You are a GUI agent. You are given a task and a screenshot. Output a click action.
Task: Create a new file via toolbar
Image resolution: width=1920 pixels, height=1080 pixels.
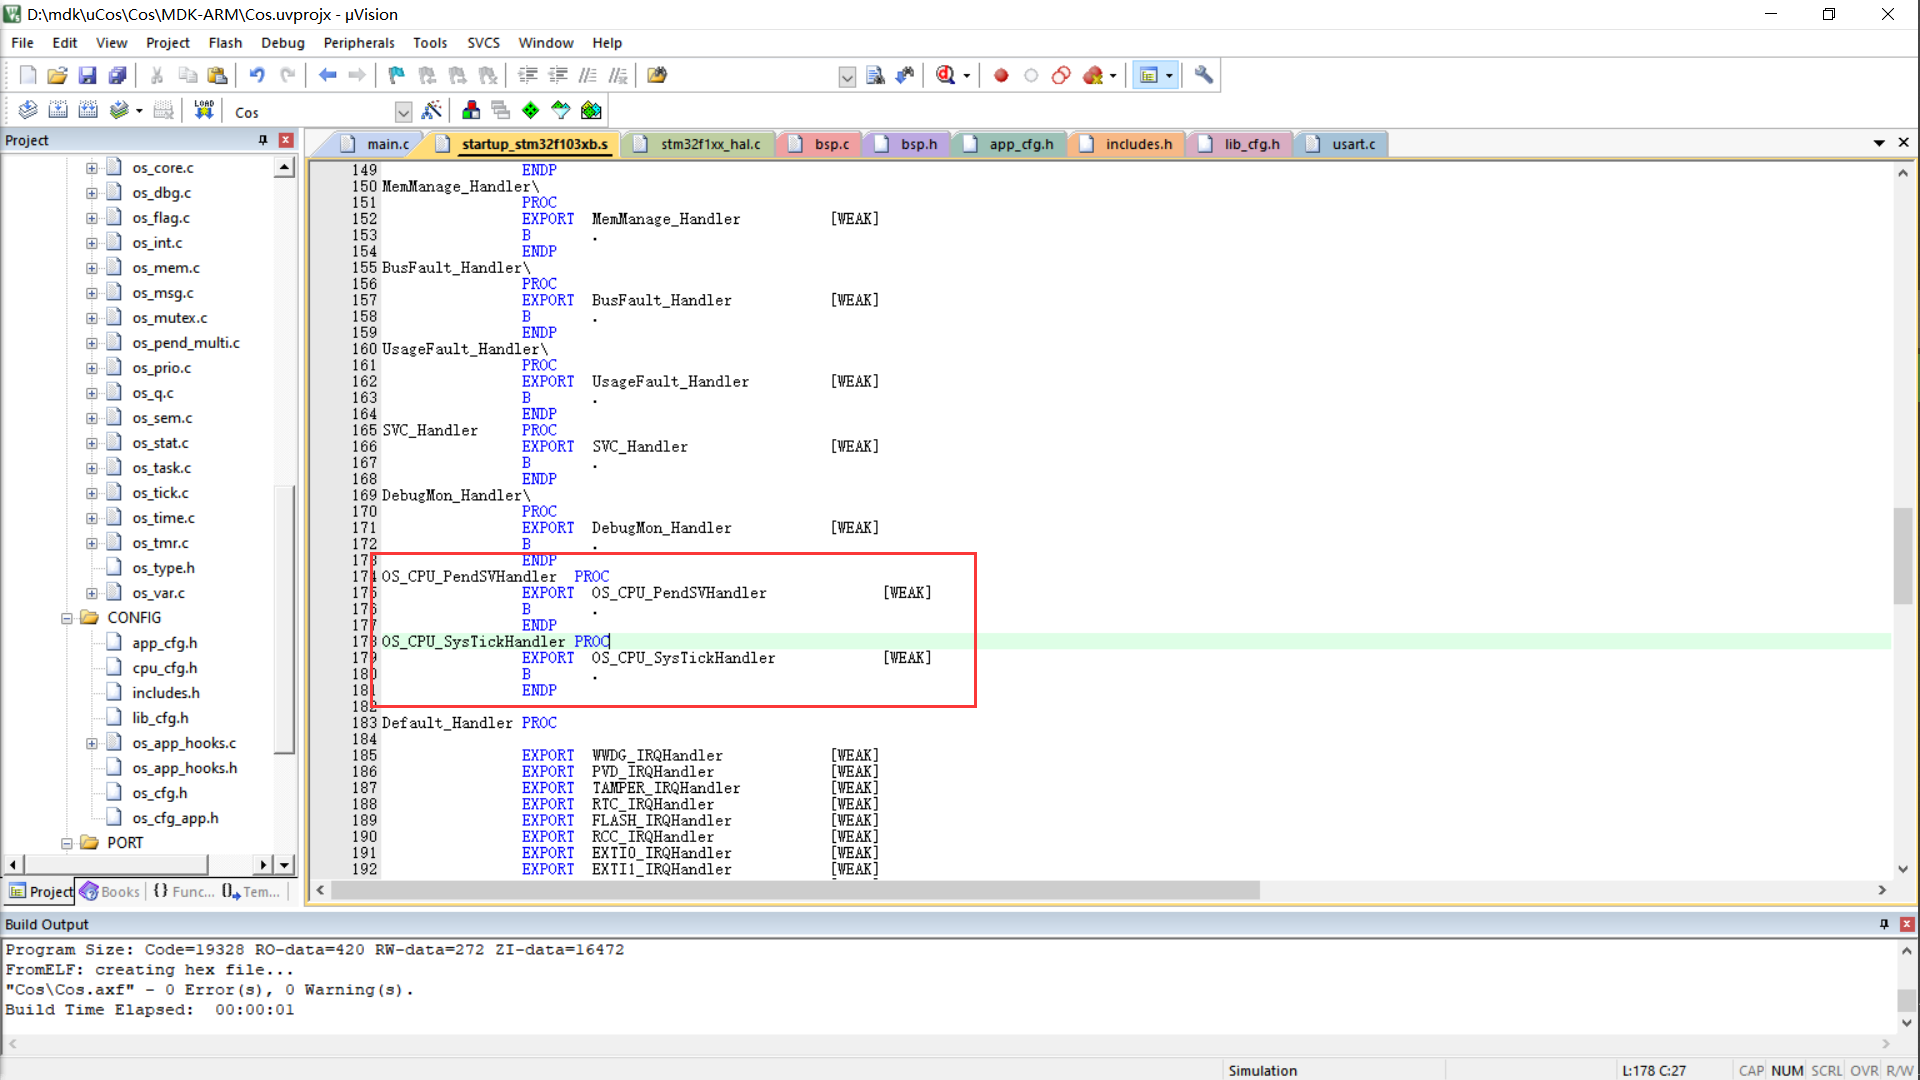(28, 75)
